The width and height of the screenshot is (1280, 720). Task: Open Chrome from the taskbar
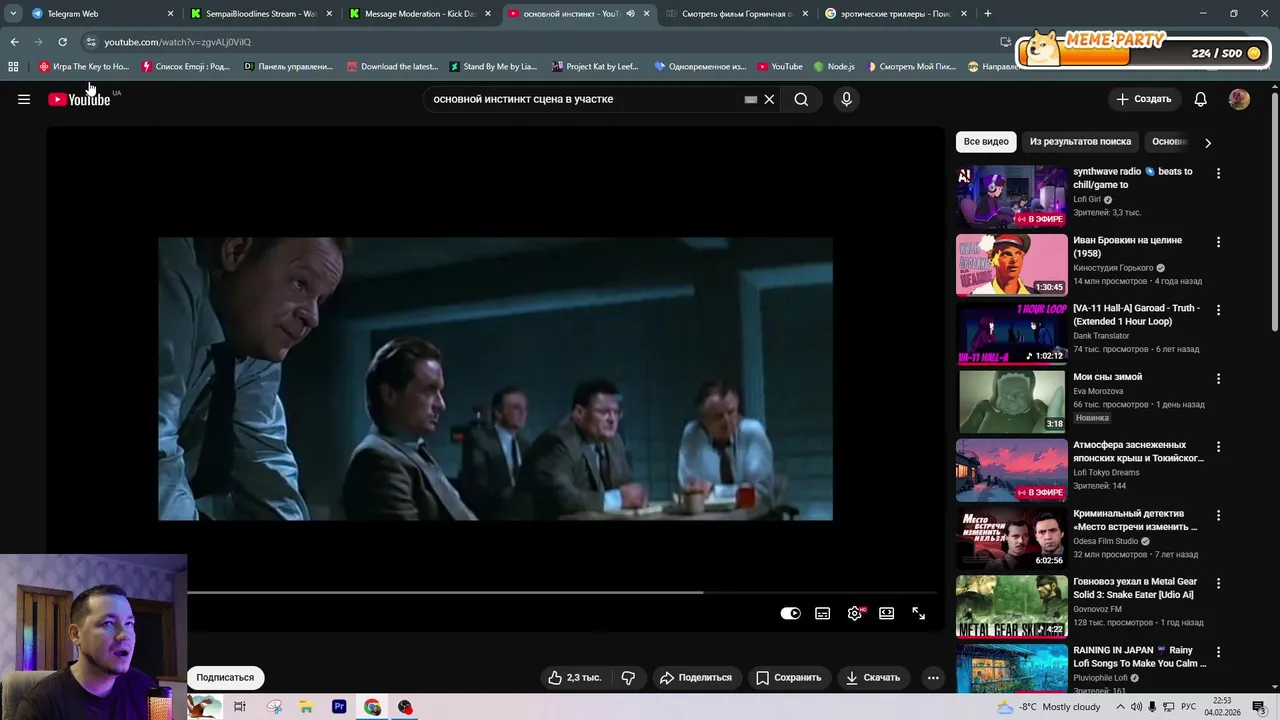pos(372,707)
